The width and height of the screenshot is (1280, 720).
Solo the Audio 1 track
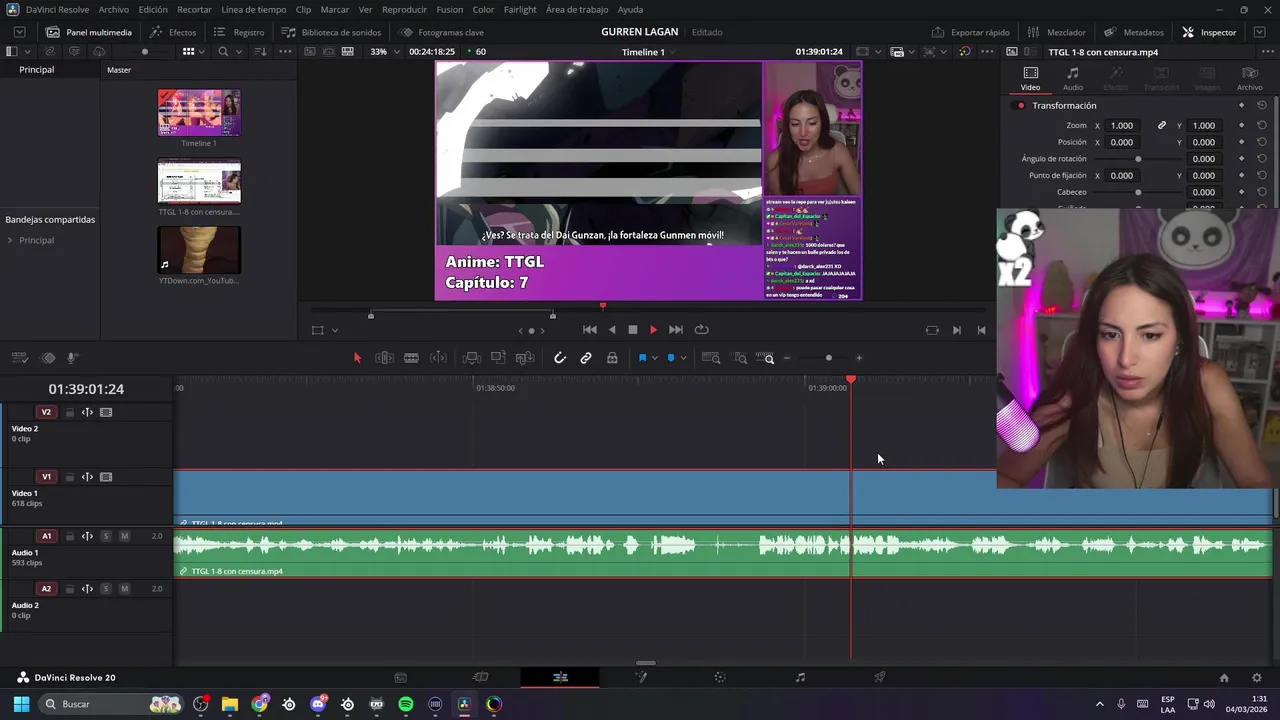(x=106, y=536)
